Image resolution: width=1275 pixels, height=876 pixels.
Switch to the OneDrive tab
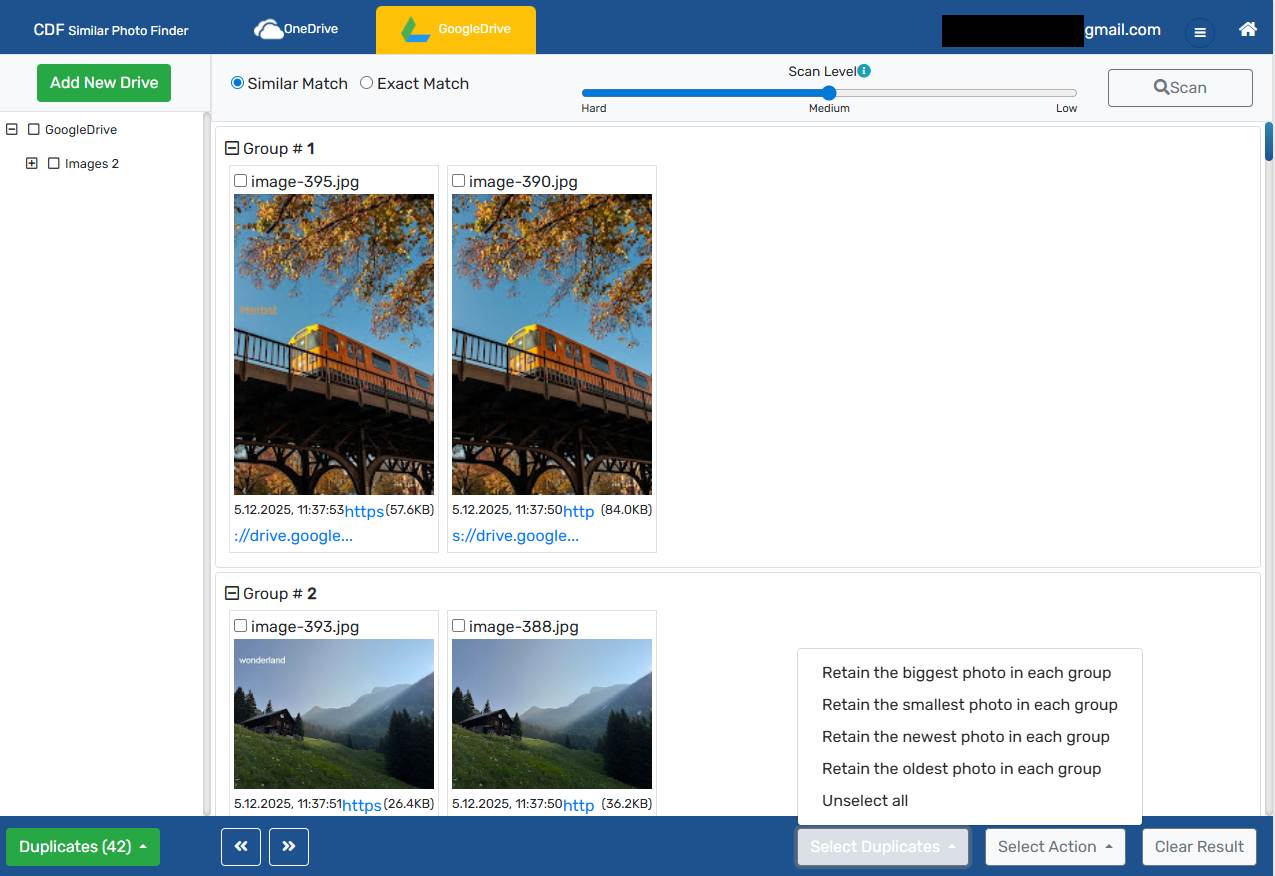pos(297,29)
